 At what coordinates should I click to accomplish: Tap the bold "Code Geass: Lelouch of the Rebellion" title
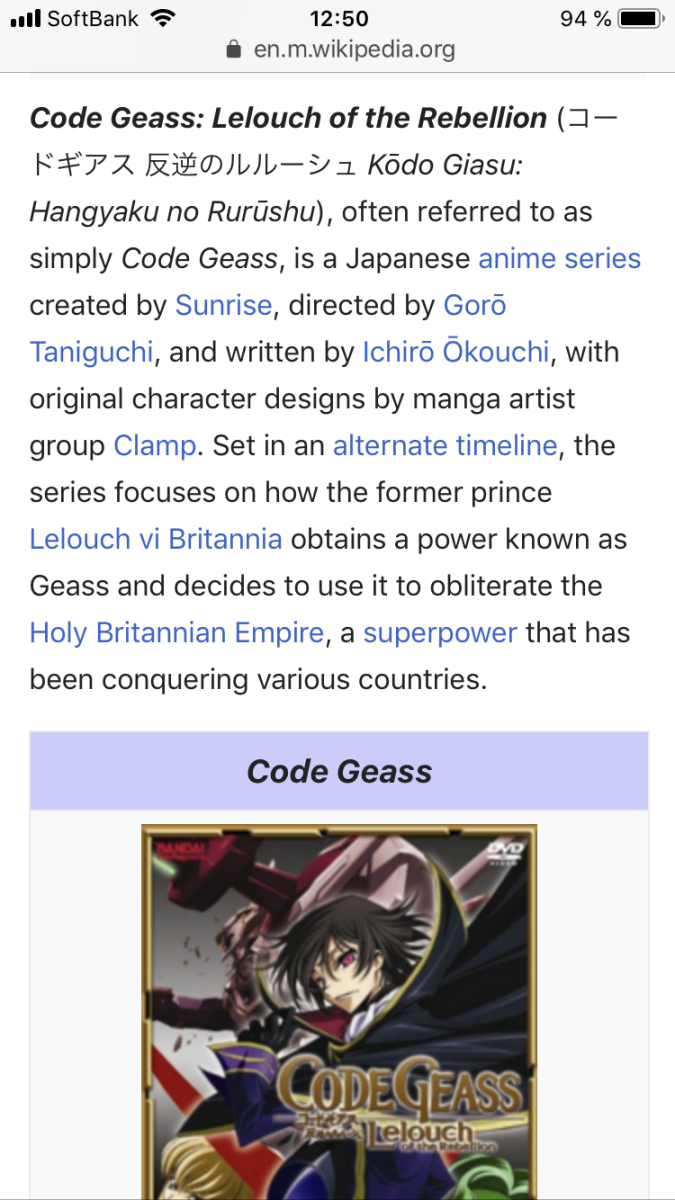click(x=288, y=118)
